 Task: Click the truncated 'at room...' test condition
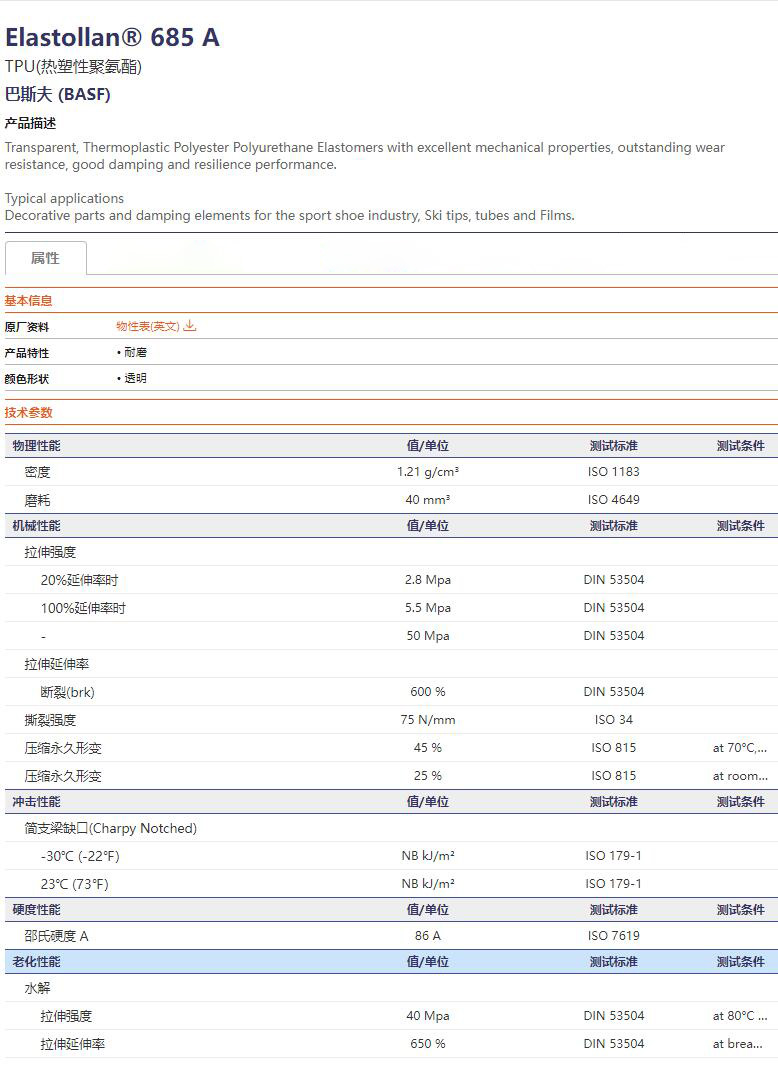click(740, 776)
